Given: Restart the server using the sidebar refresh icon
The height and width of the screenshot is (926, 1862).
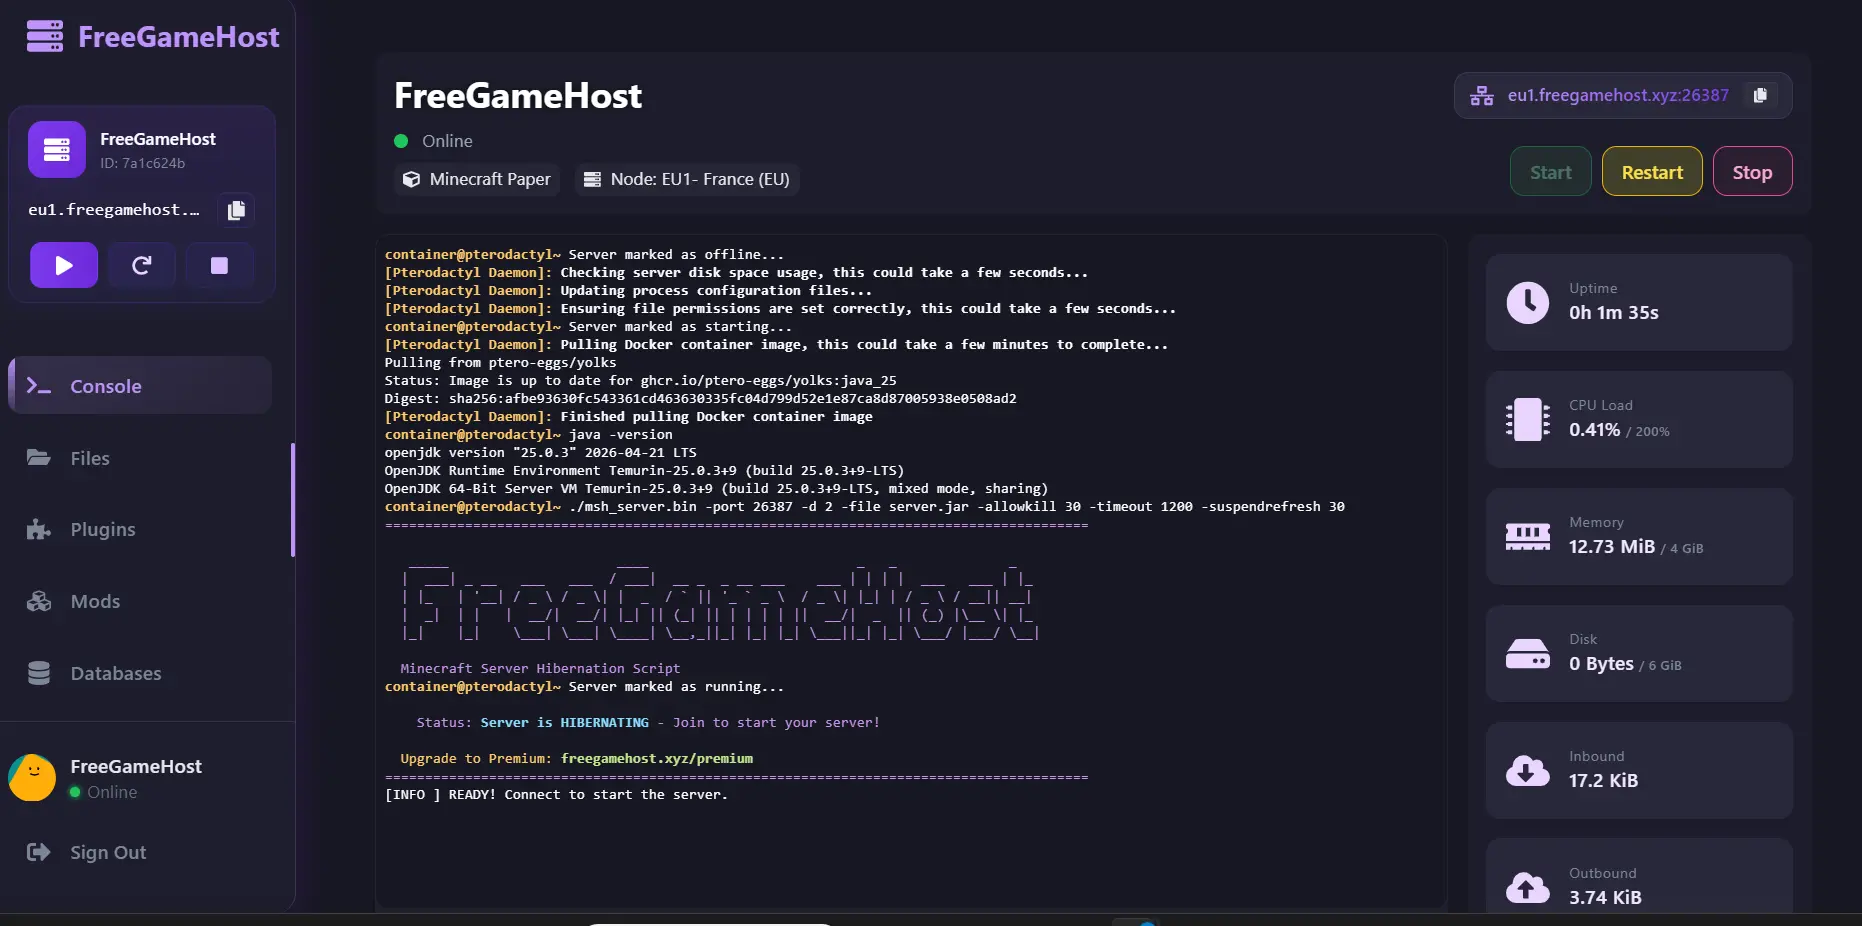Looking at the screenshot, I should click(x=142, y=265).
